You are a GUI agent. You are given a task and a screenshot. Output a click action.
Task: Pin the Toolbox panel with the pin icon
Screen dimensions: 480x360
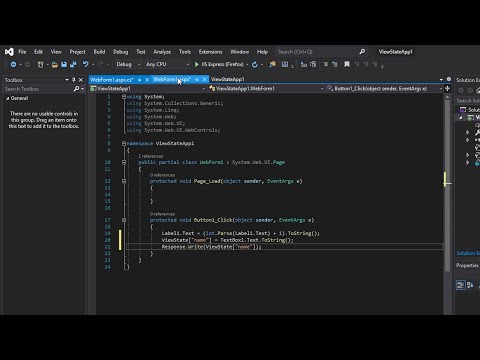pyautogui.click(x=74, y=80)
